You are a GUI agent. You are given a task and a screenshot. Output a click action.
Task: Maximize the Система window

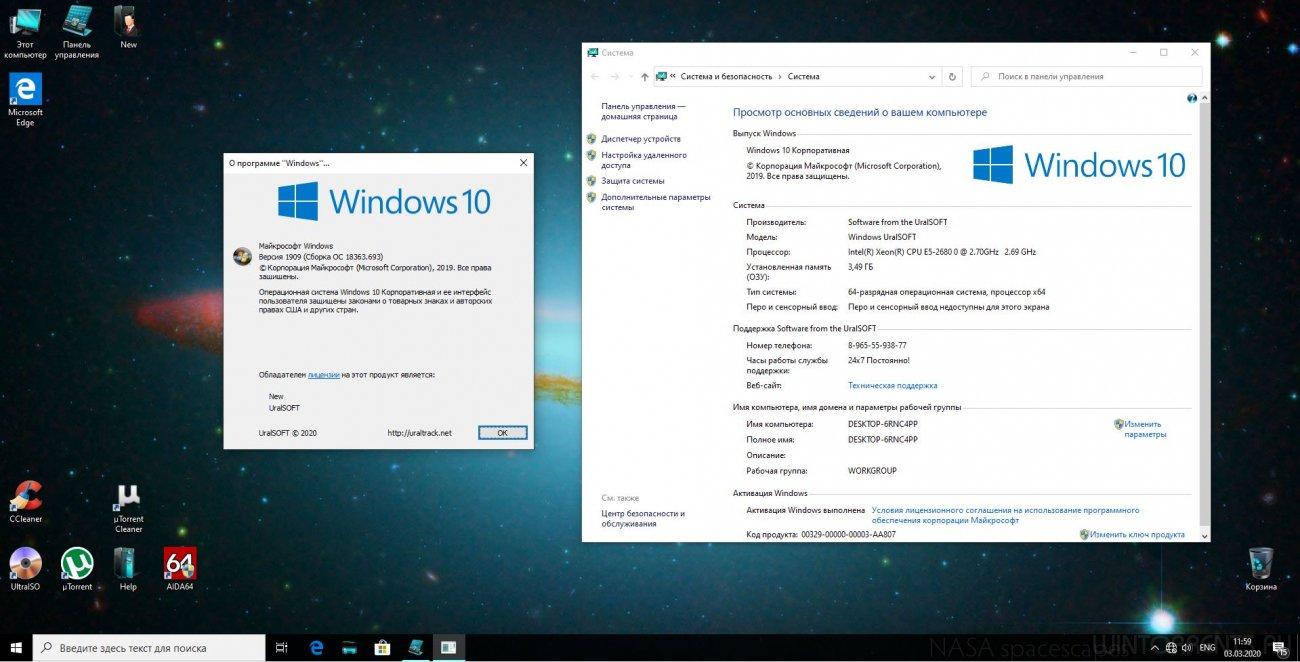(1163, 52)
